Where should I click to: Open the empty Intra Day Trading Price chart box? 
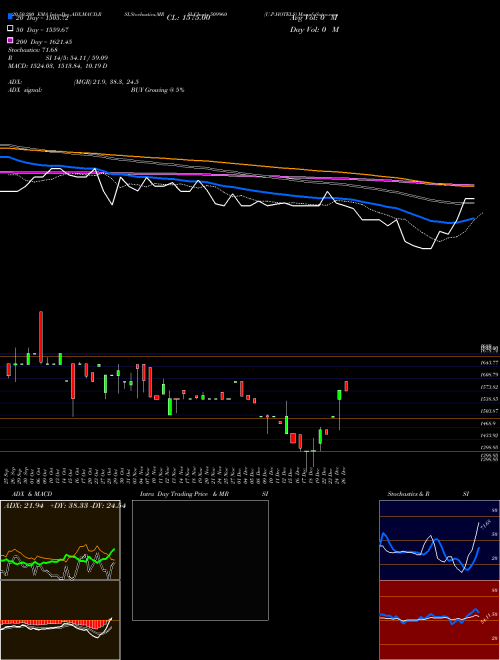pos(200,560)
